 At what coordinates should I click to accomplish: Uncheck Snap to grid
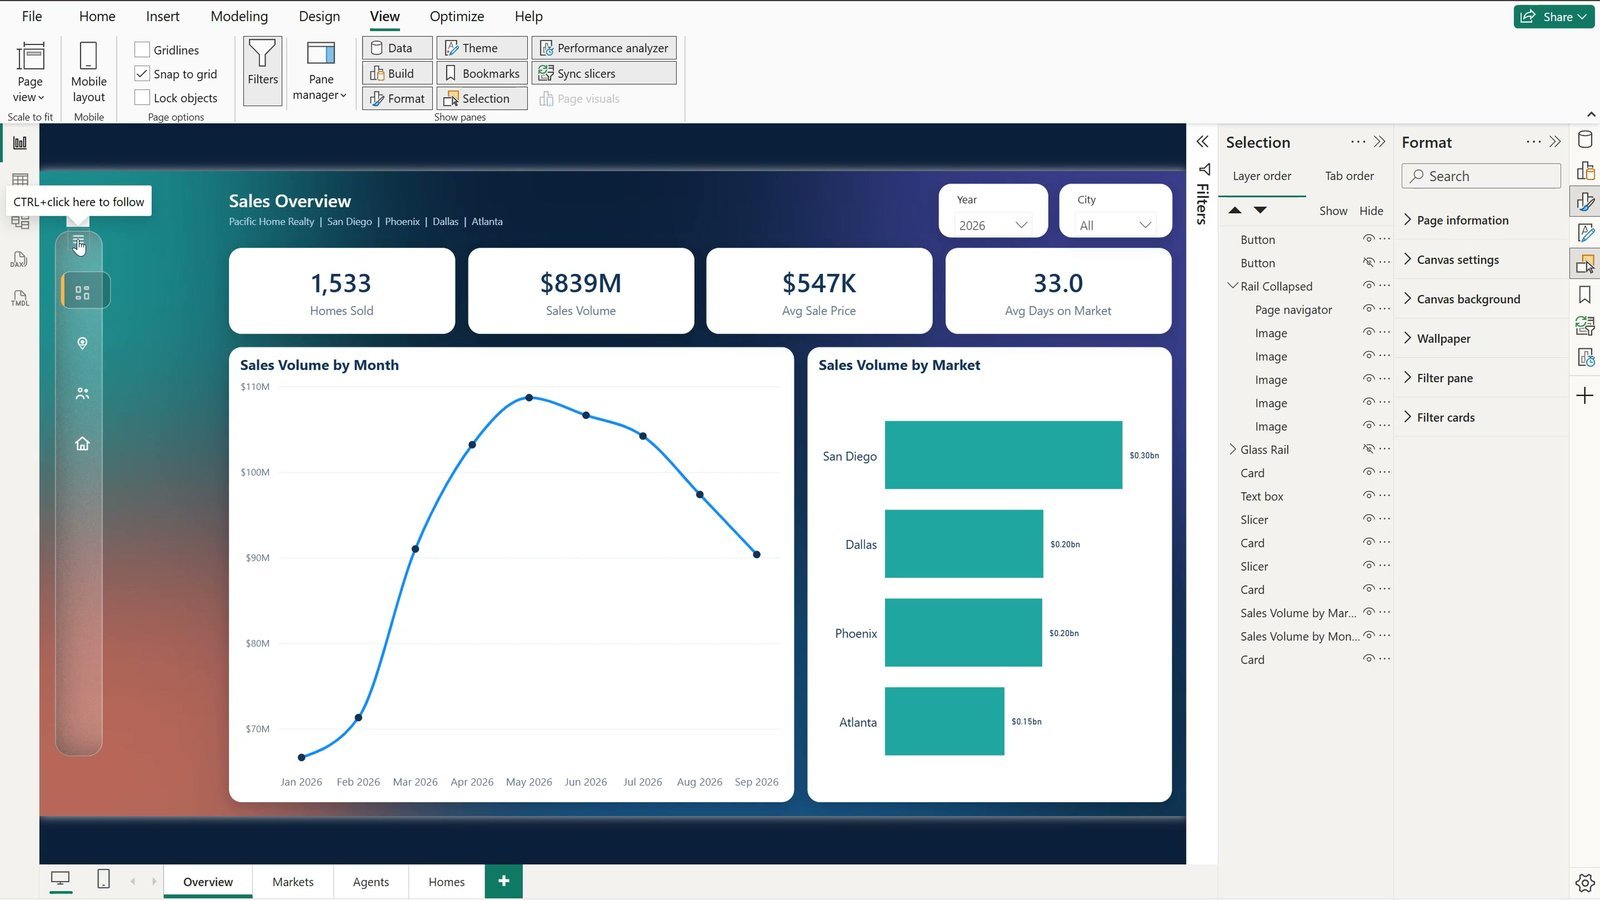[142, 73]
